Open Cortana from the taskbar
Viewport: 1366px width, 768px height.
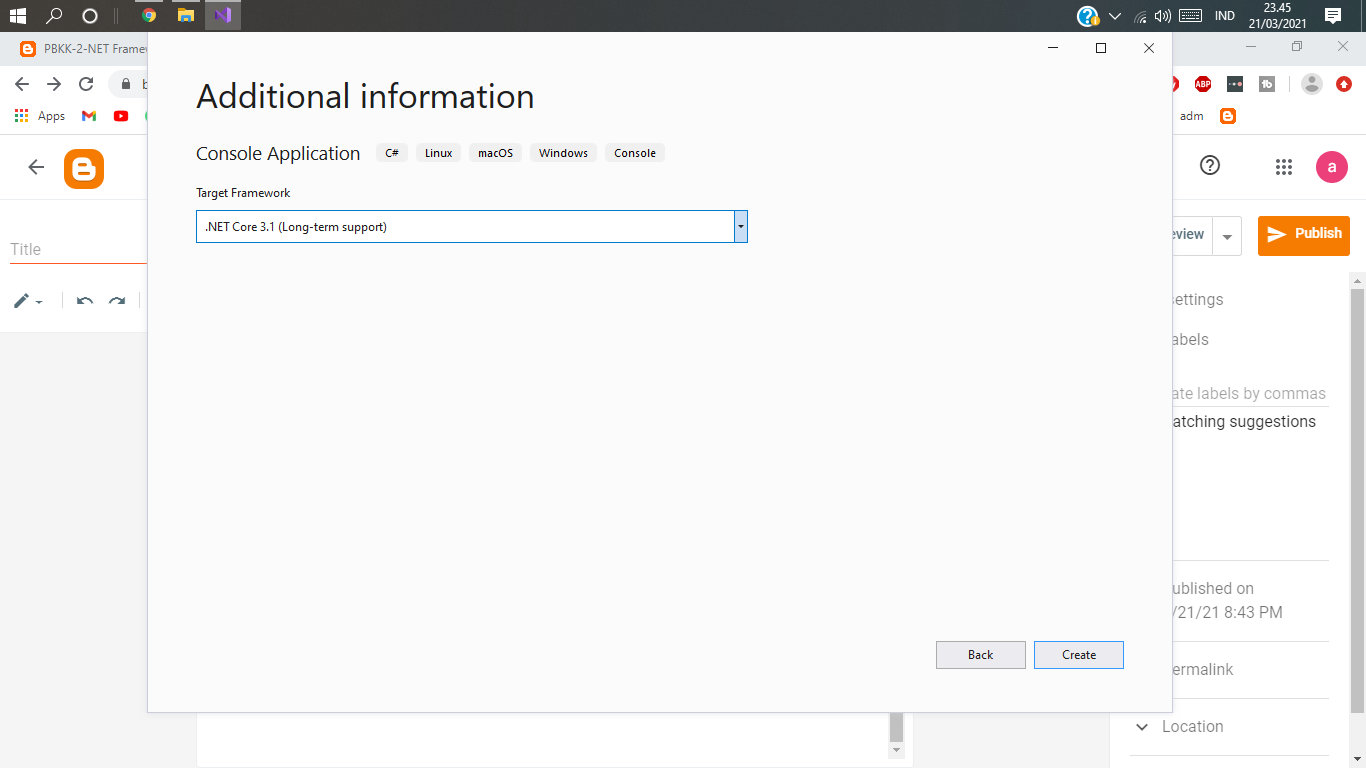90,15
